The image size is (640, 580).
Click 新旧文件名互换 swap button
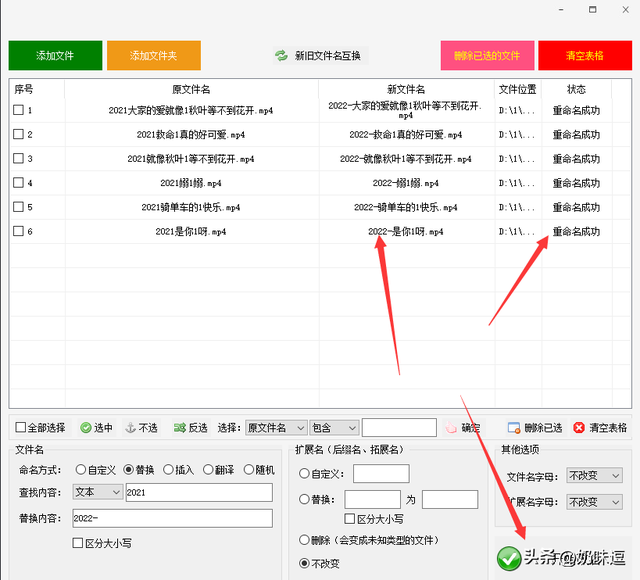(320, 56)
